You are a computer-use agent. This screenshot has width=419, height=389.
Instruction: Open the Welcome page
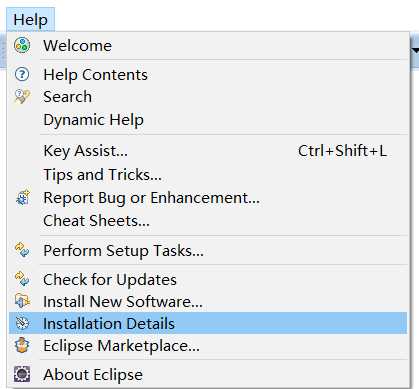77,45
